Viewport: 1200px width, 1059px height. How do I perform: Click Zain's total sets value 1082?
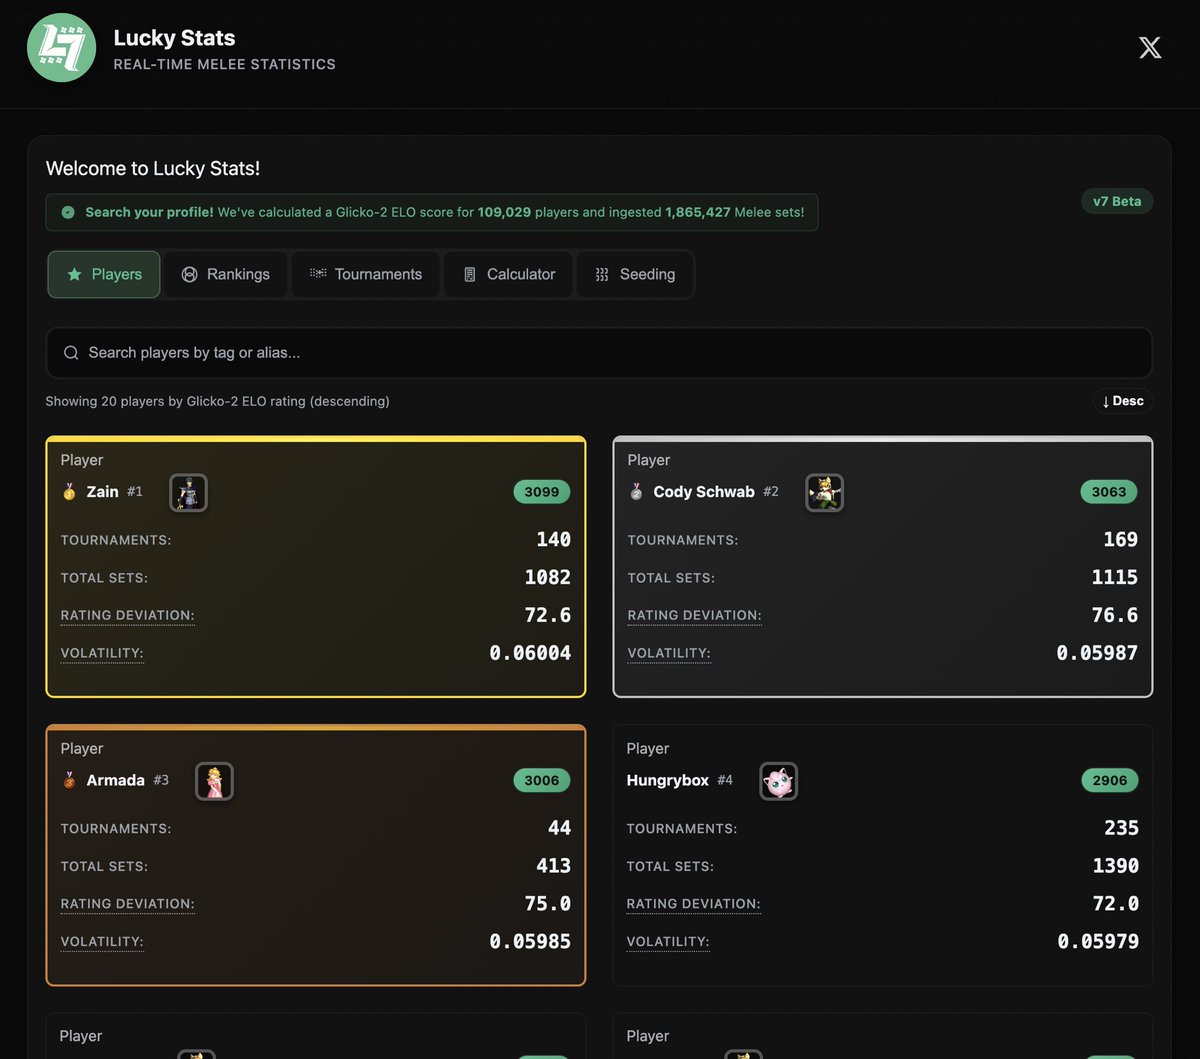pyautogui.click(x=548, y=577)
